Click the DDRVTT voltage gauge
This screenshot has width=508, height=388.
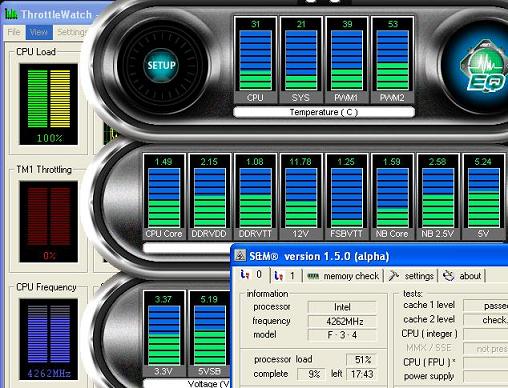click(x=255, y=197)
